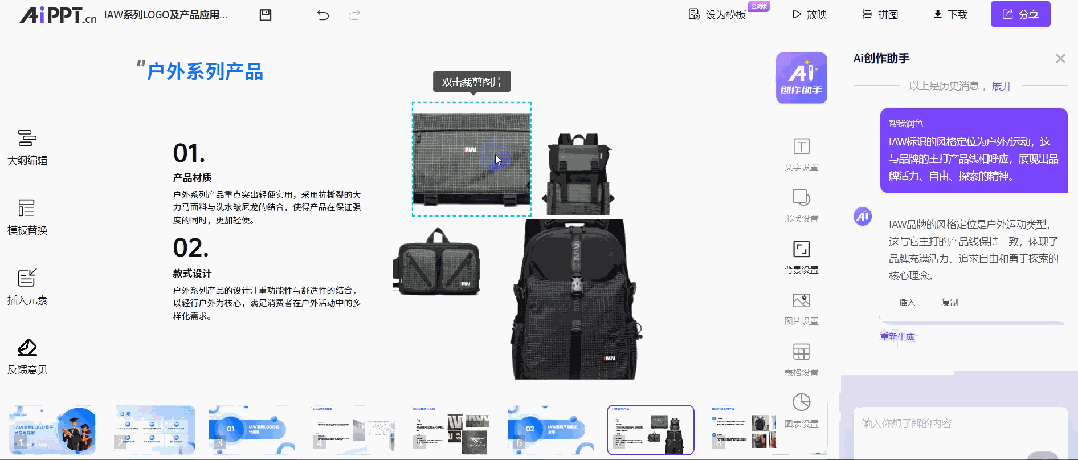The image size is (1078, 460).
Task: Click the save icon in top bar
Action: click(265, 15)
